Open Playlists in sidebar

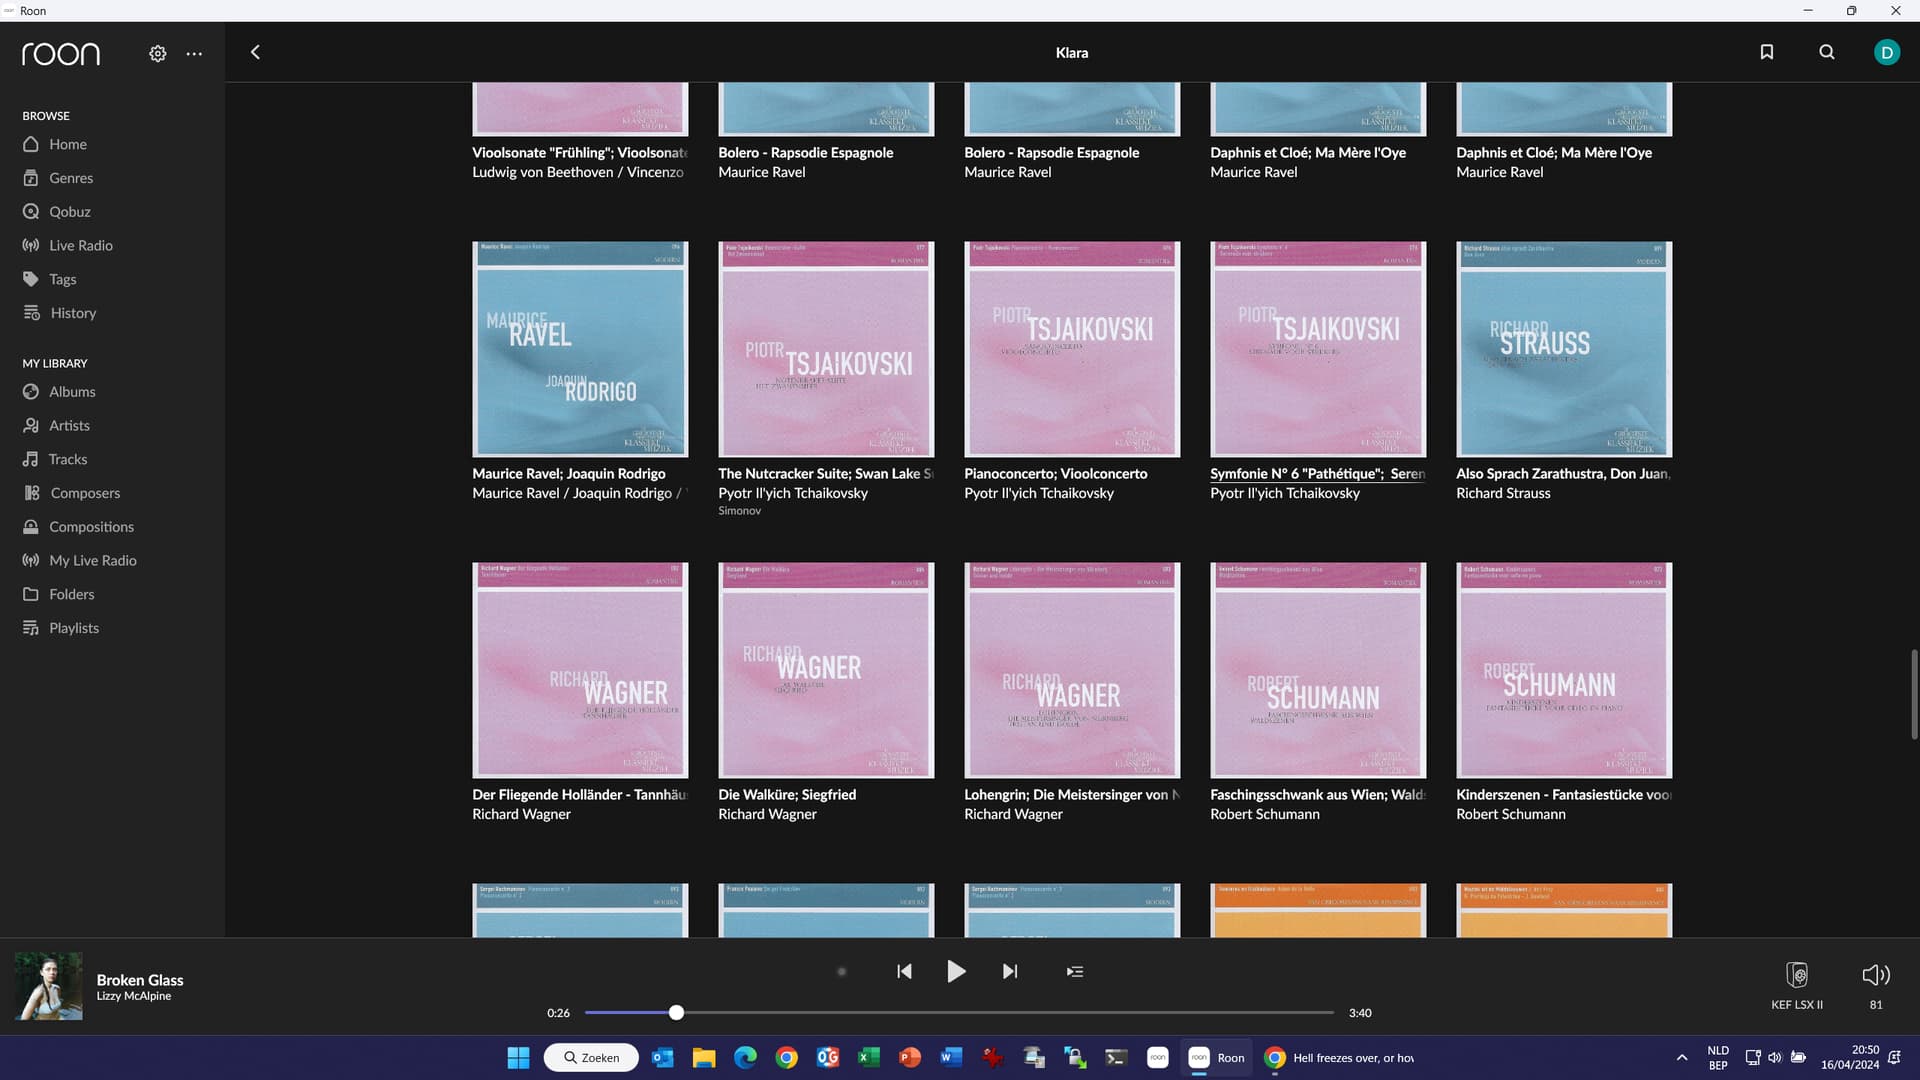pos(74,628)
